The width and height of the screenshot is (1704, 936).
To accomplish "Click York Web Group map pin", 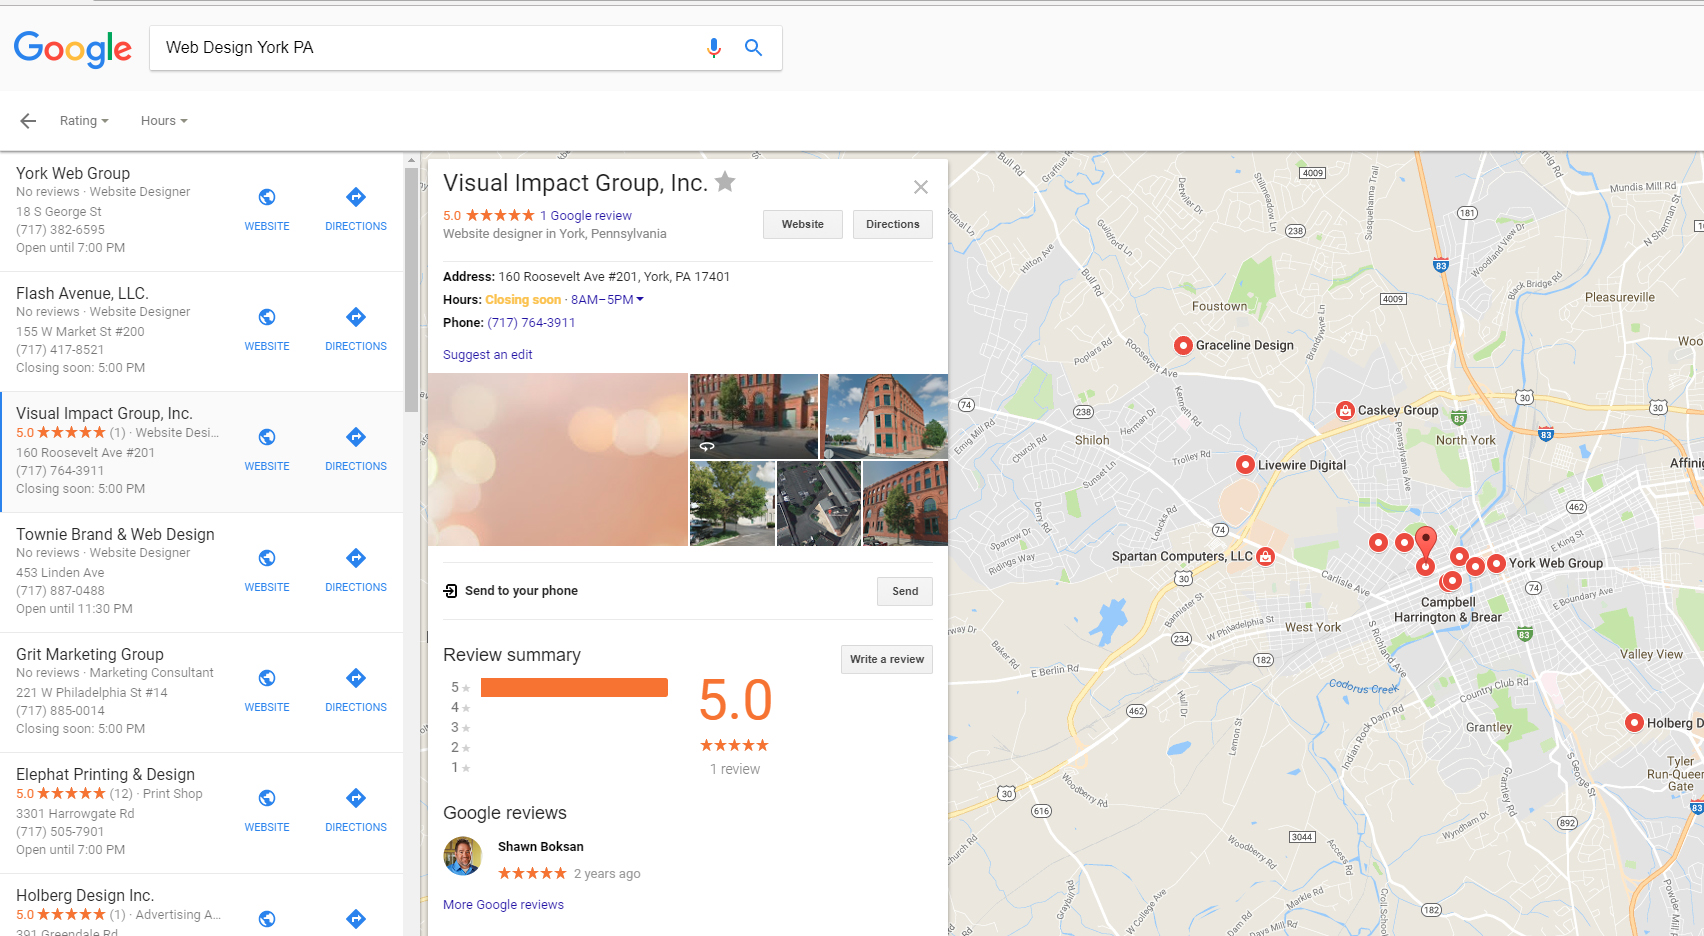I will coord(1496,563).
